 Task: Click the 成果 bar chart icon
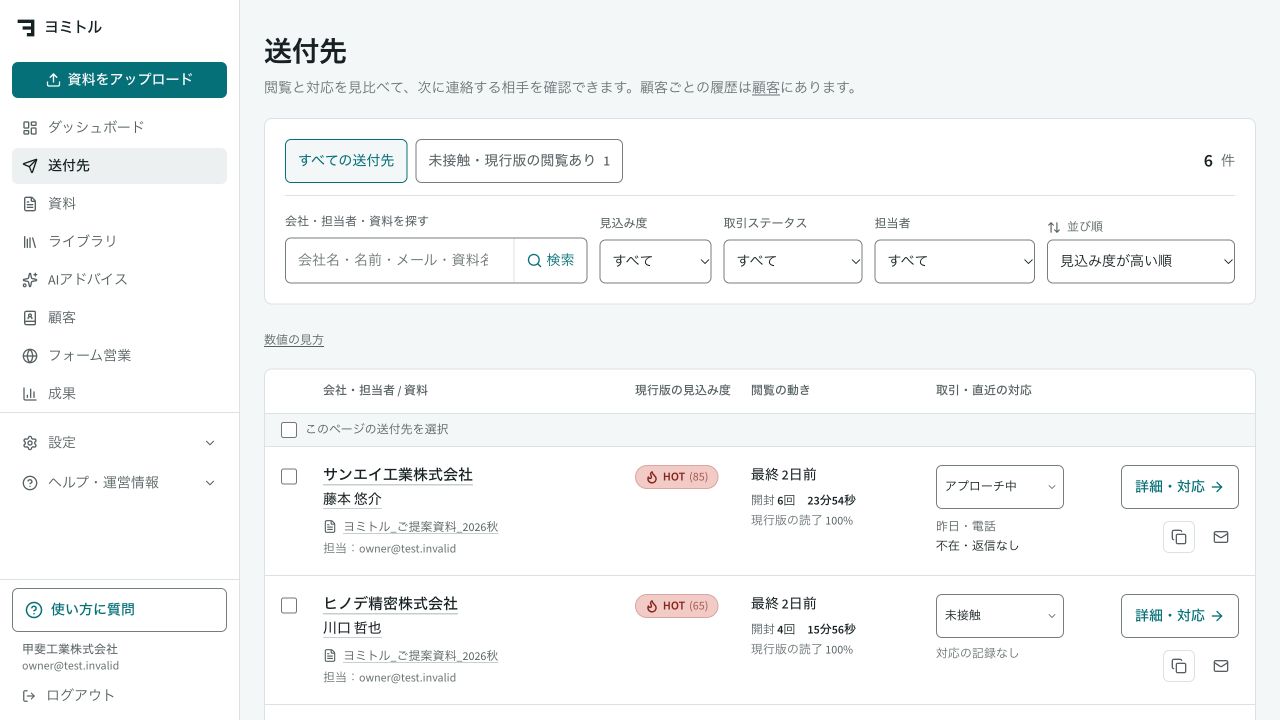click(30, 394)
